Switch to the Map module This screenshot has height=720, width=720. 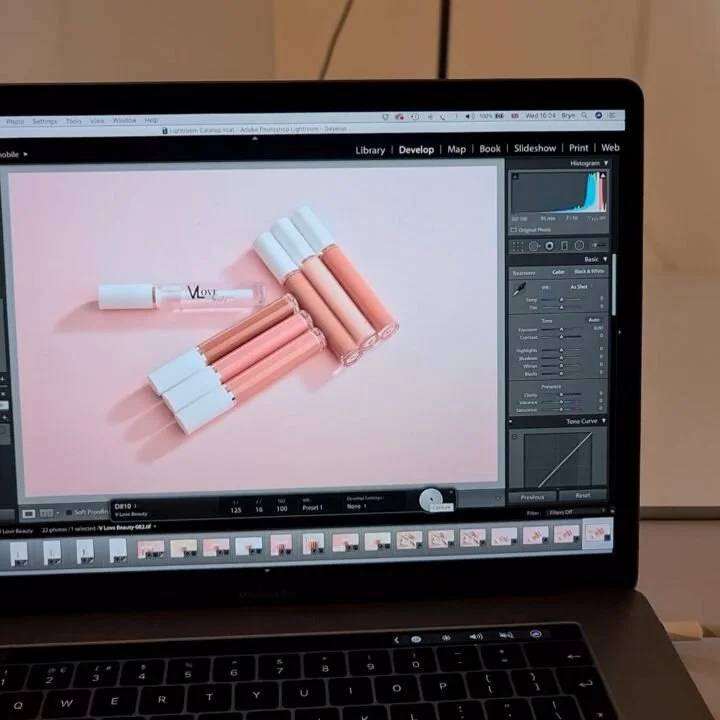(x=456, y=149)
